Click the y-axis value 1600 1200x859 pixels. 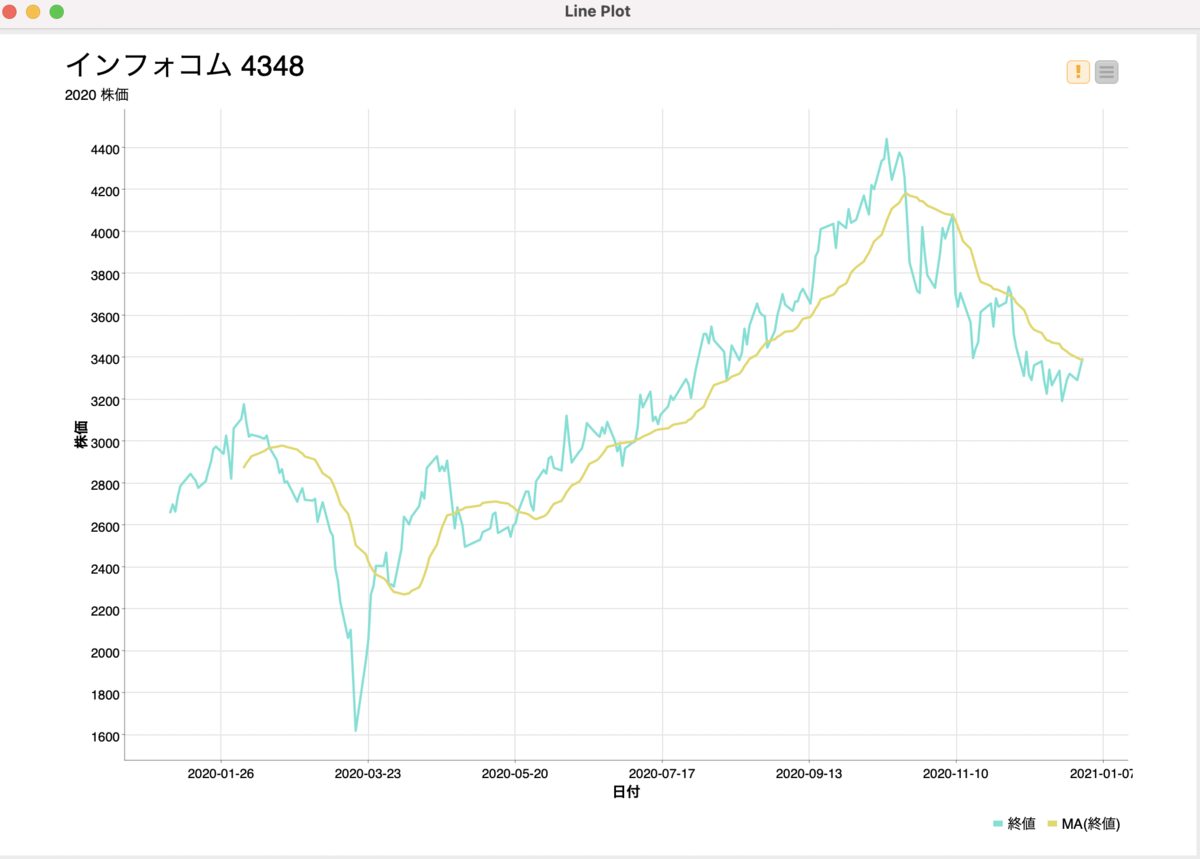pos(106,736)
